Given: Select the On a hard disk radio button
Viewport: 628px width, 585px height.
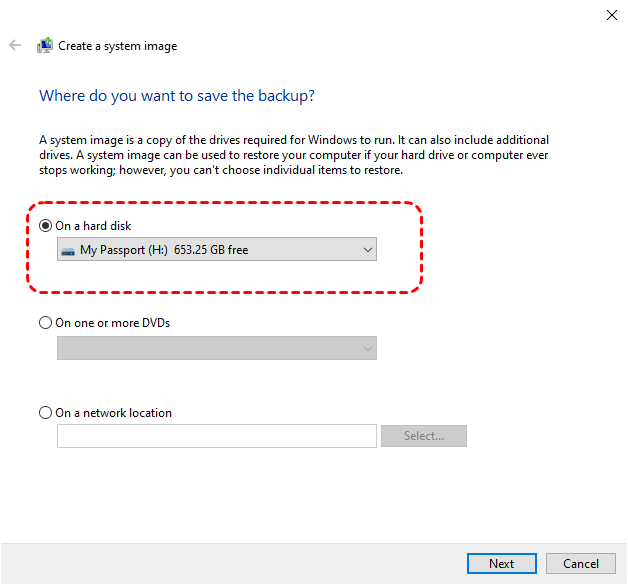Looking at the screenshot, I should click(46, 226).
